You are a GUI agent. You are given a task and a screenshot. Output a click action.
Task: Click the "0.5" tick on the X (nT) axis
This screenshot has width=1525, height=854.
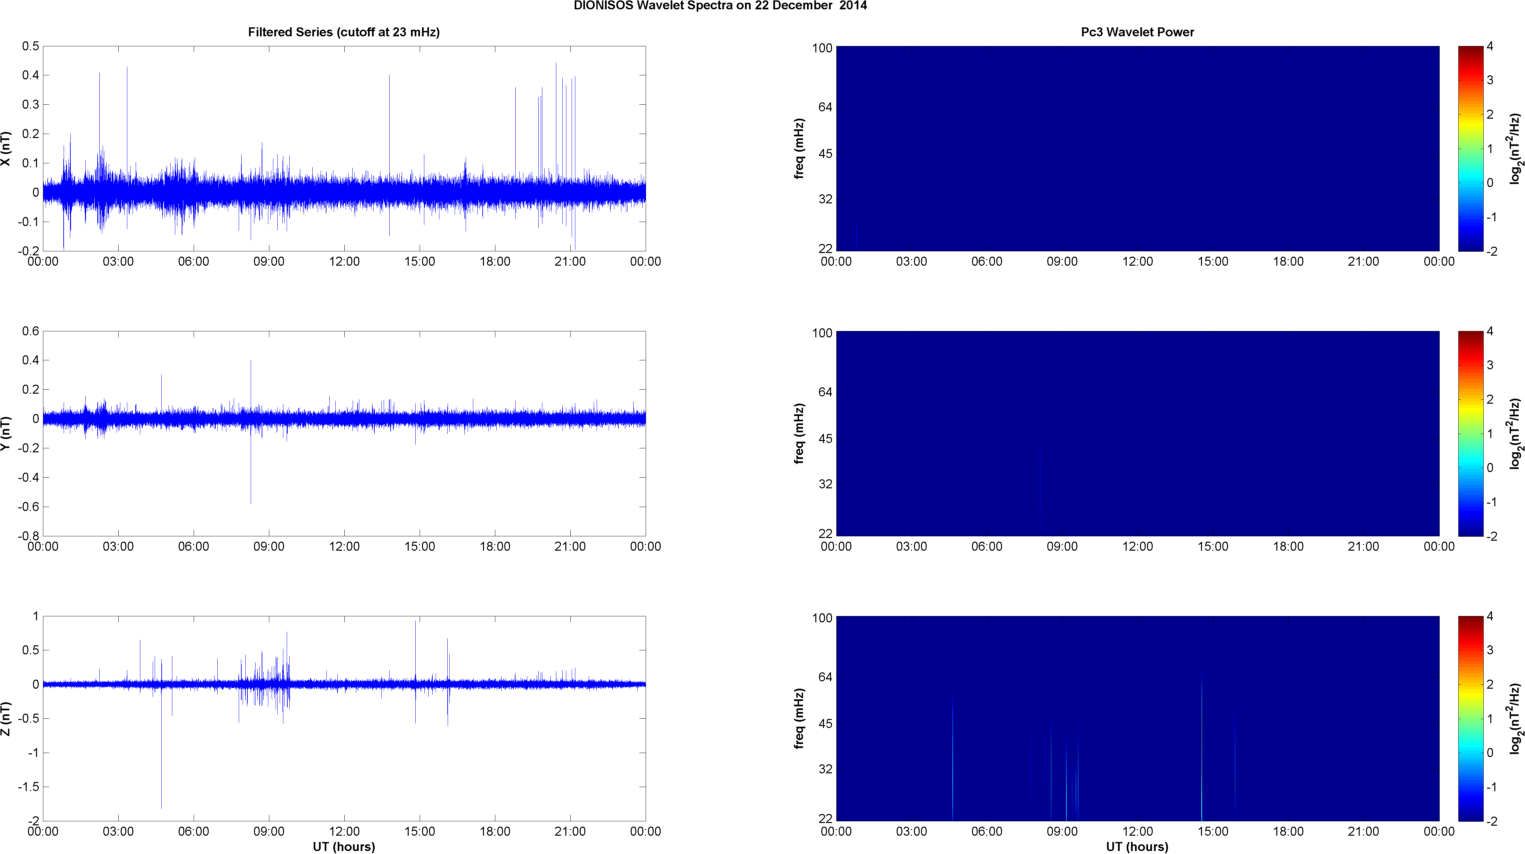click(x=30, y=47)
